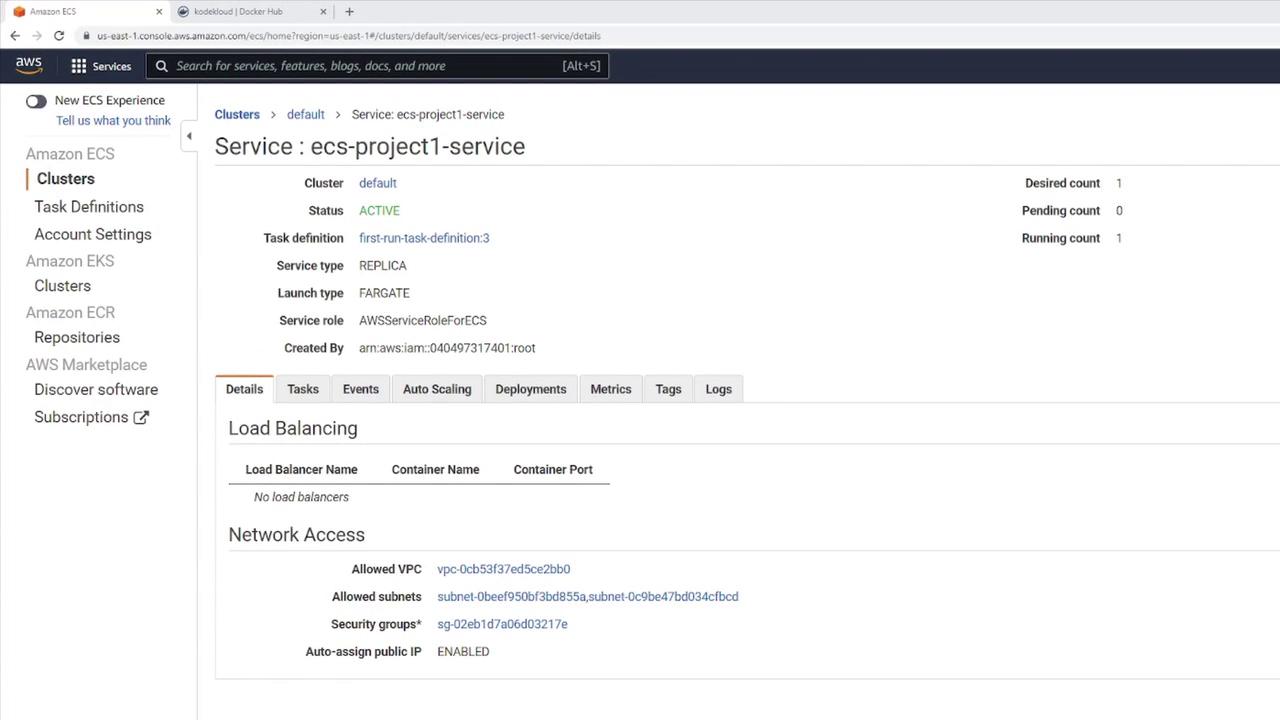Click the browser back arrow

15,36
